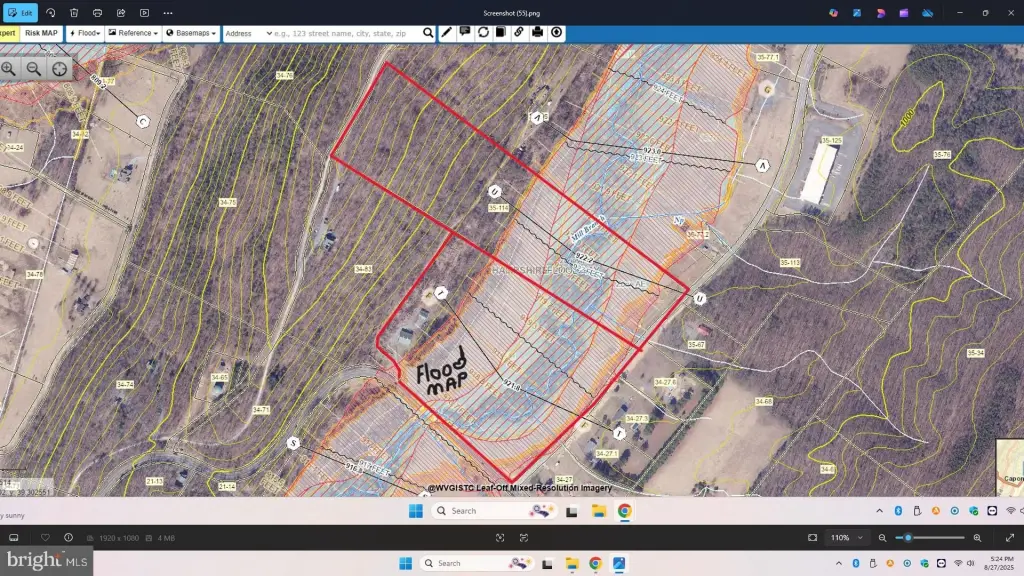Select the pencil draw tool in map toolbar
This screenshot has height=576, width=1024.
click(446, 33)
